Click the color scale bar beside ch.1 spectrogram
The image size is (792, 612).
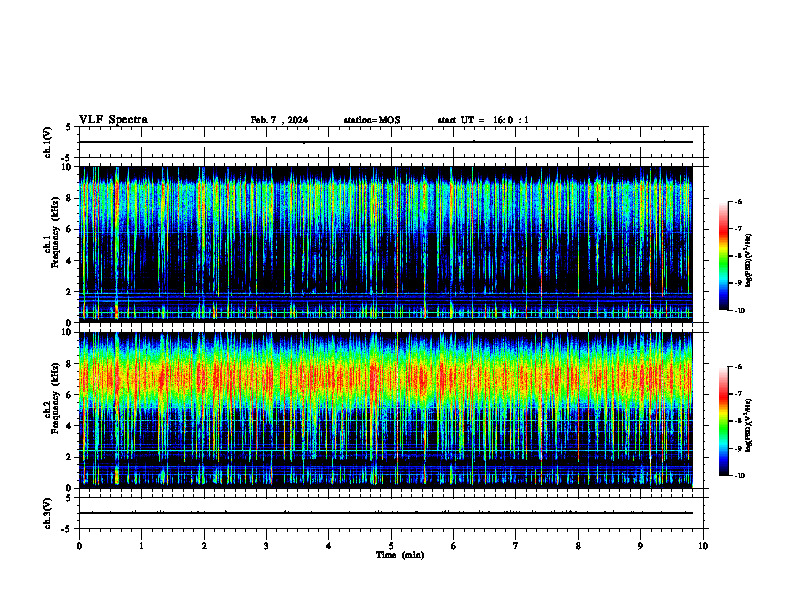pos(724,256)
